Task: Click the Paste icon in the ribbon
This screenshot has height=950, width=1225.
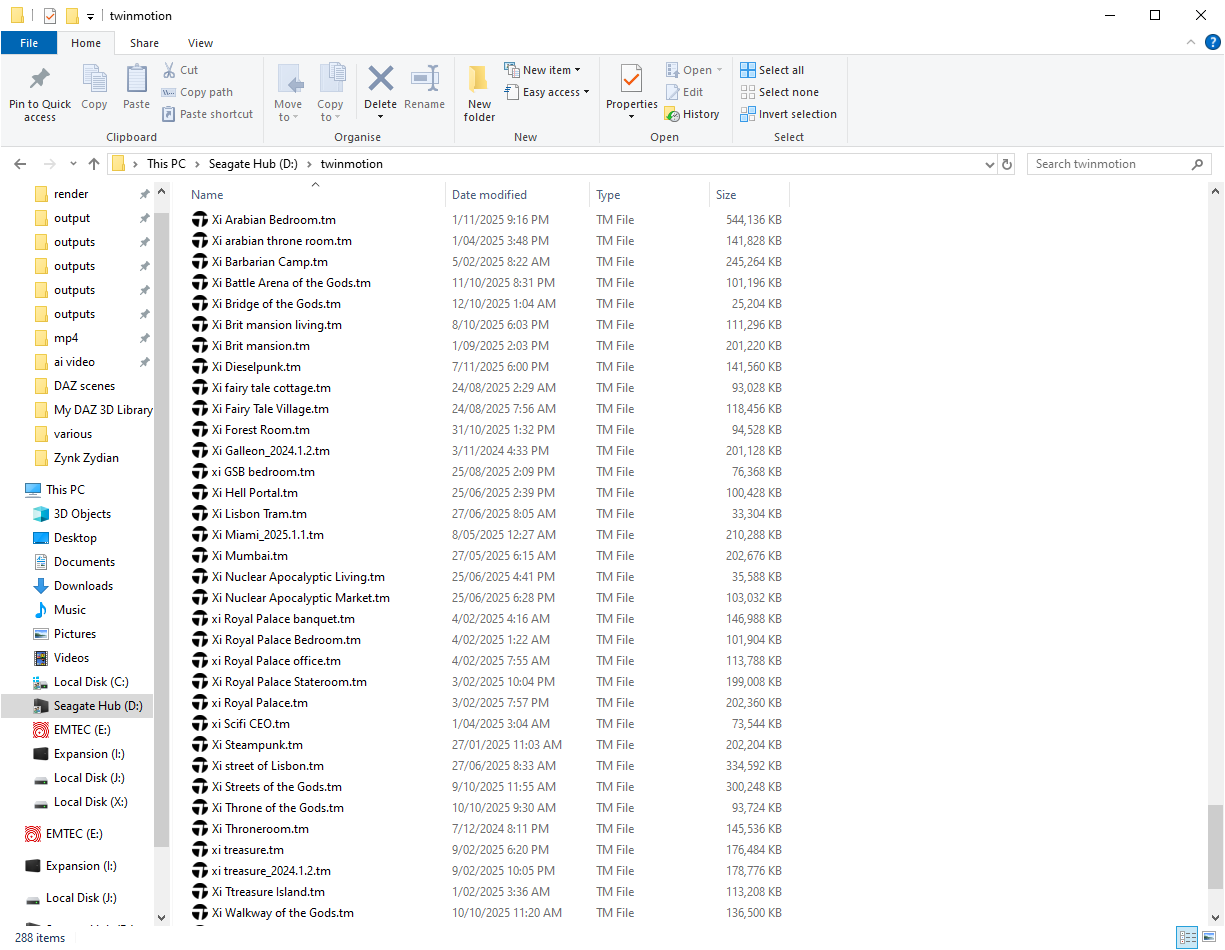Action: 136,79
